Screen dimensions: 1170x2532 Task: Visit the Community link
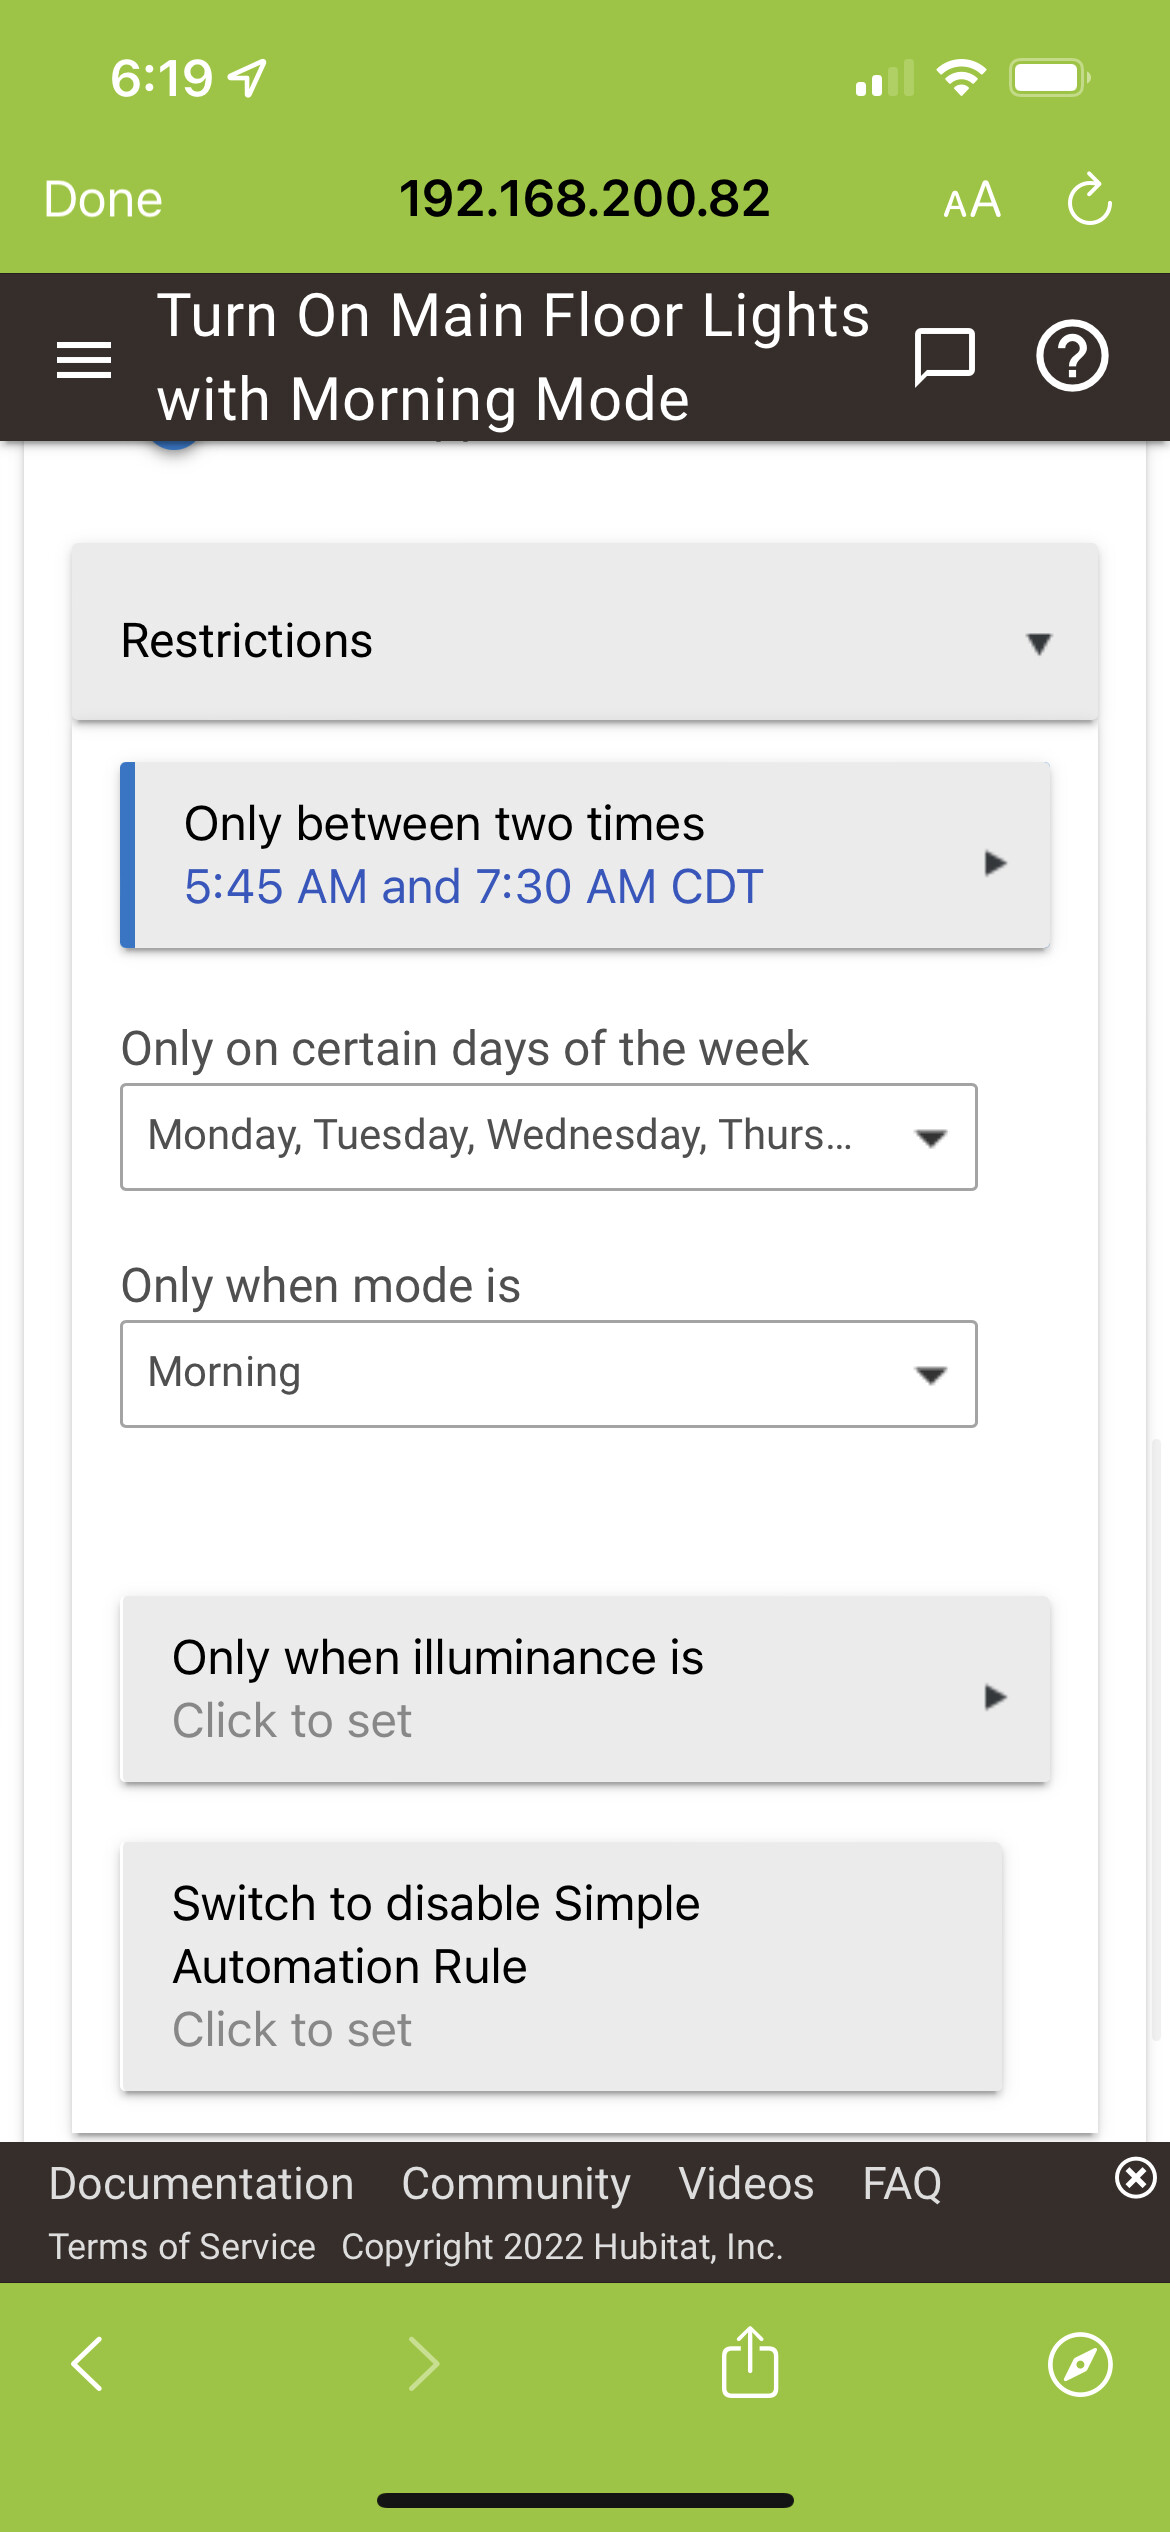516,2182
